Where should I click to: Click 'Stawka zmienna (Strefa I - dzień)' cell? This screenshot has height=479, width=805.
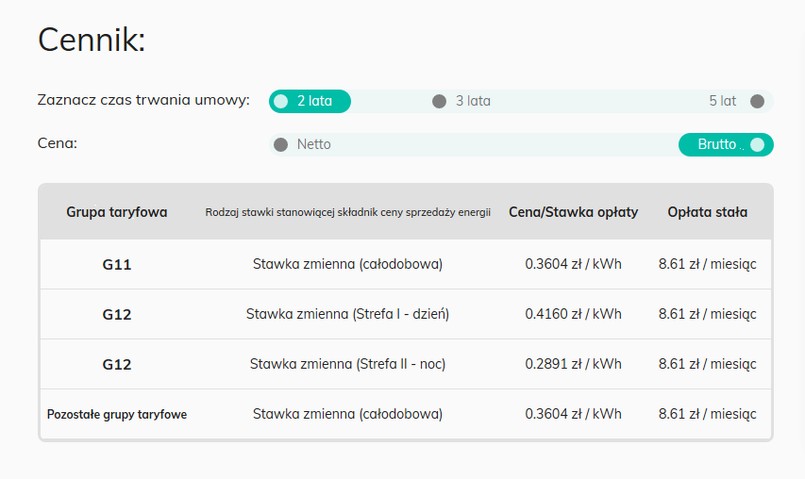coord(348,314)
